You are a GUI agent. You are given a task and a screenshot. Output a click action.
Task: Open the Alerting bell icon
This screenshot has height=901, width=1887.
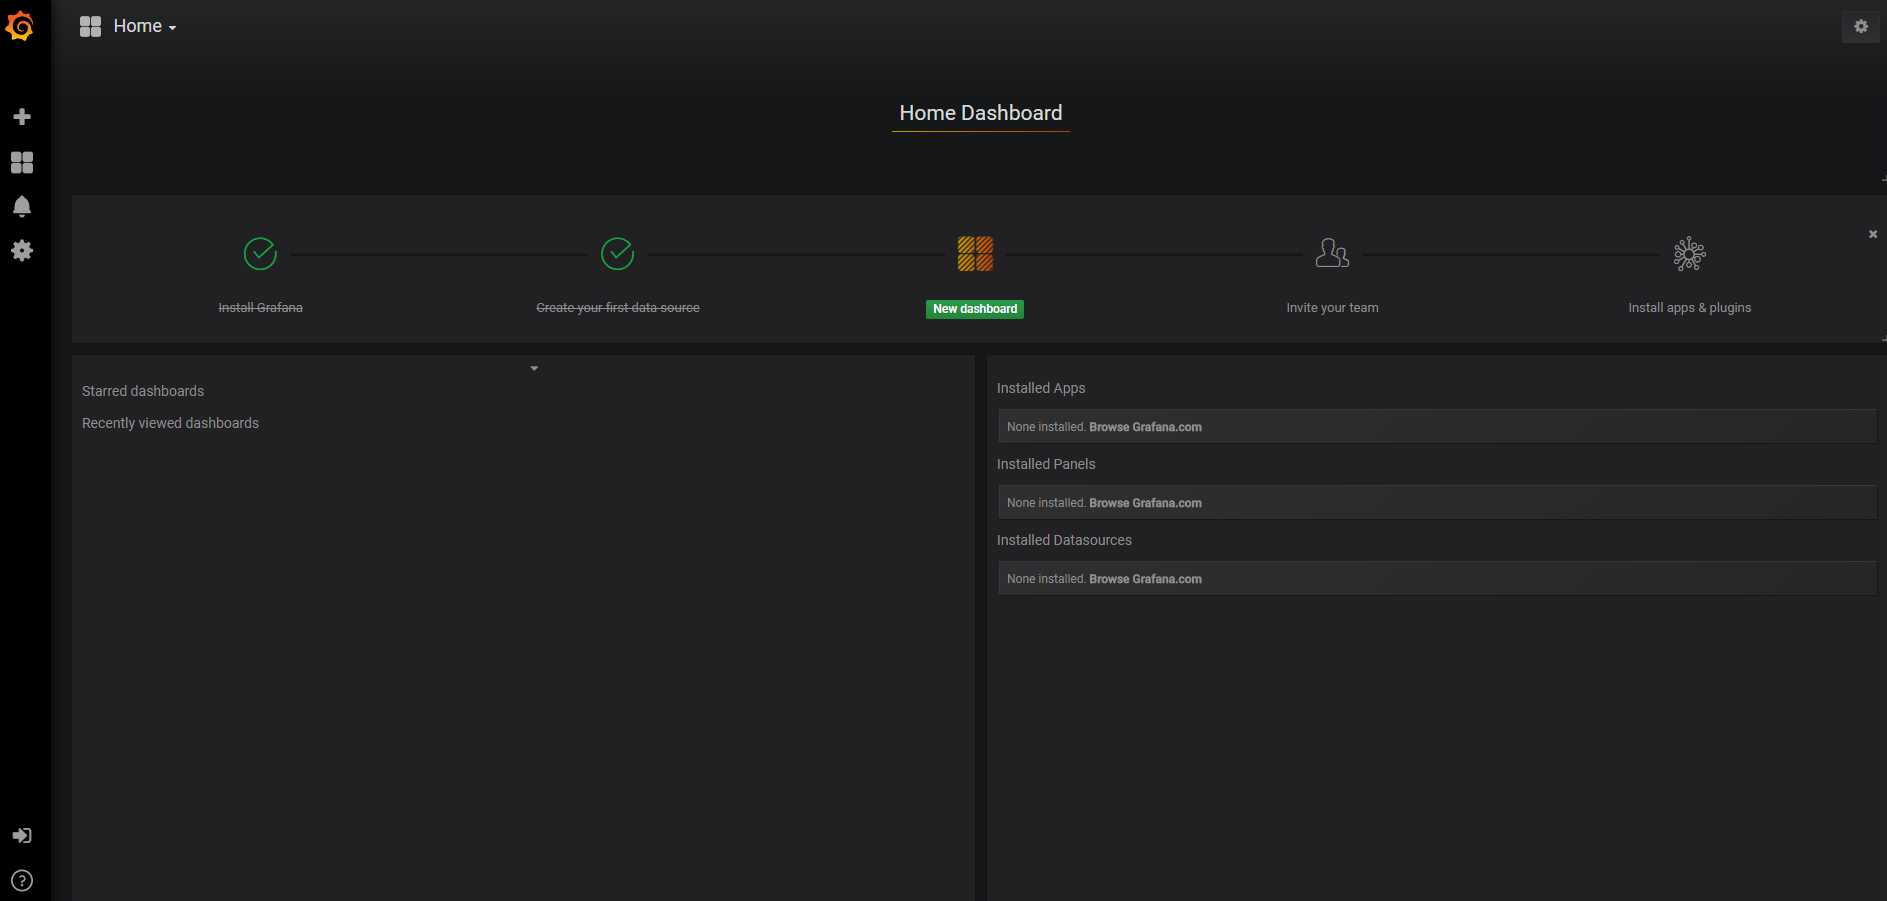[x=22, y=206]
